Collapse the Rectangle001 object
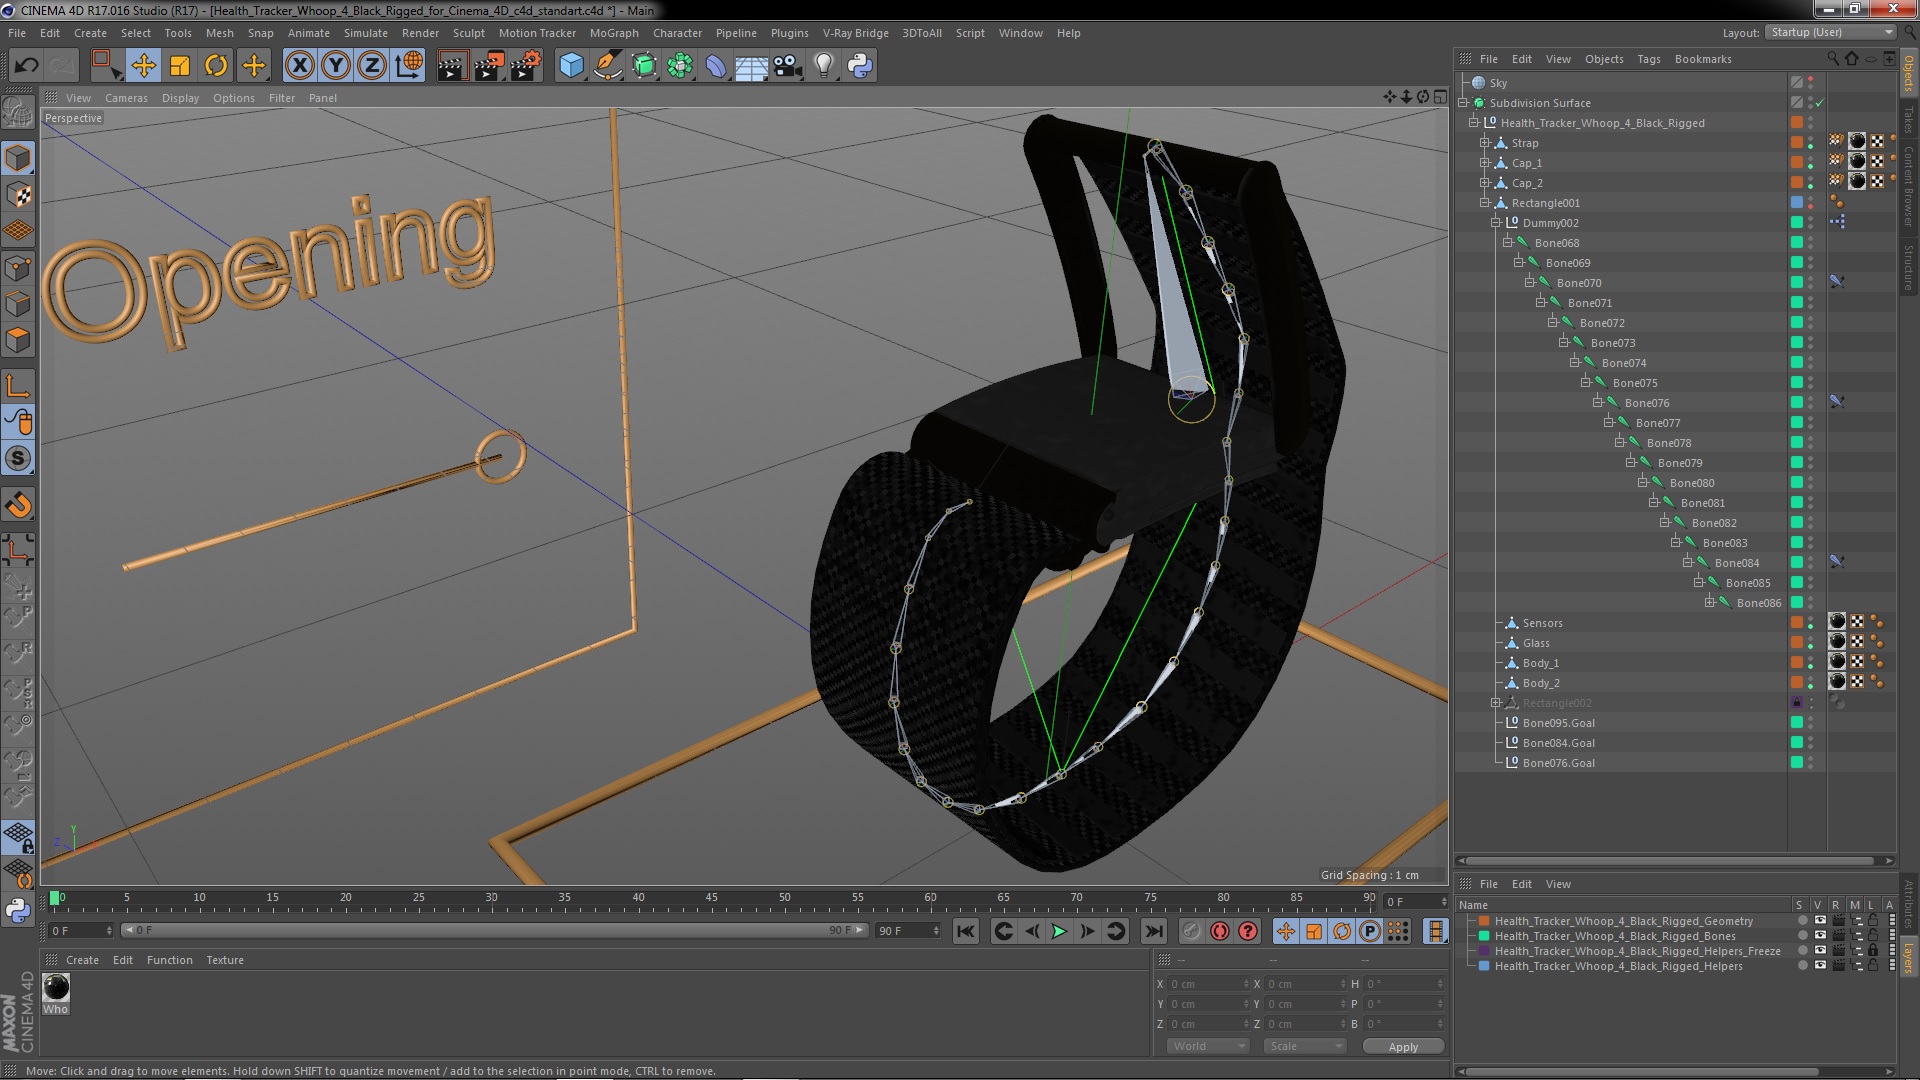This screenshot has height=1080, width=1920. pyautogui.click(x=1485, y=203)
